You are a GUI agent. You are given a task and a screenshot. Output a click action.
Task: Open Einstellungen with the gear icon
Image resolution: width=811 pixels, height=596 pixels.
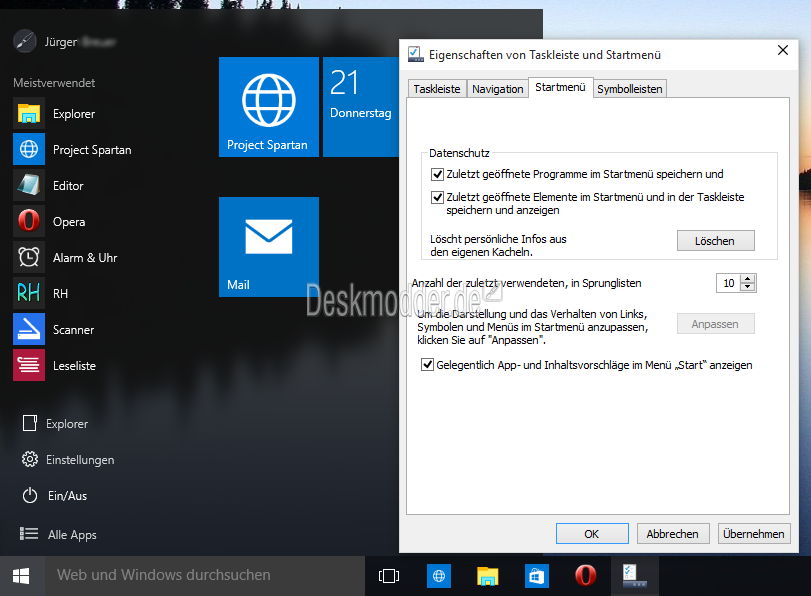pos(67,459)
